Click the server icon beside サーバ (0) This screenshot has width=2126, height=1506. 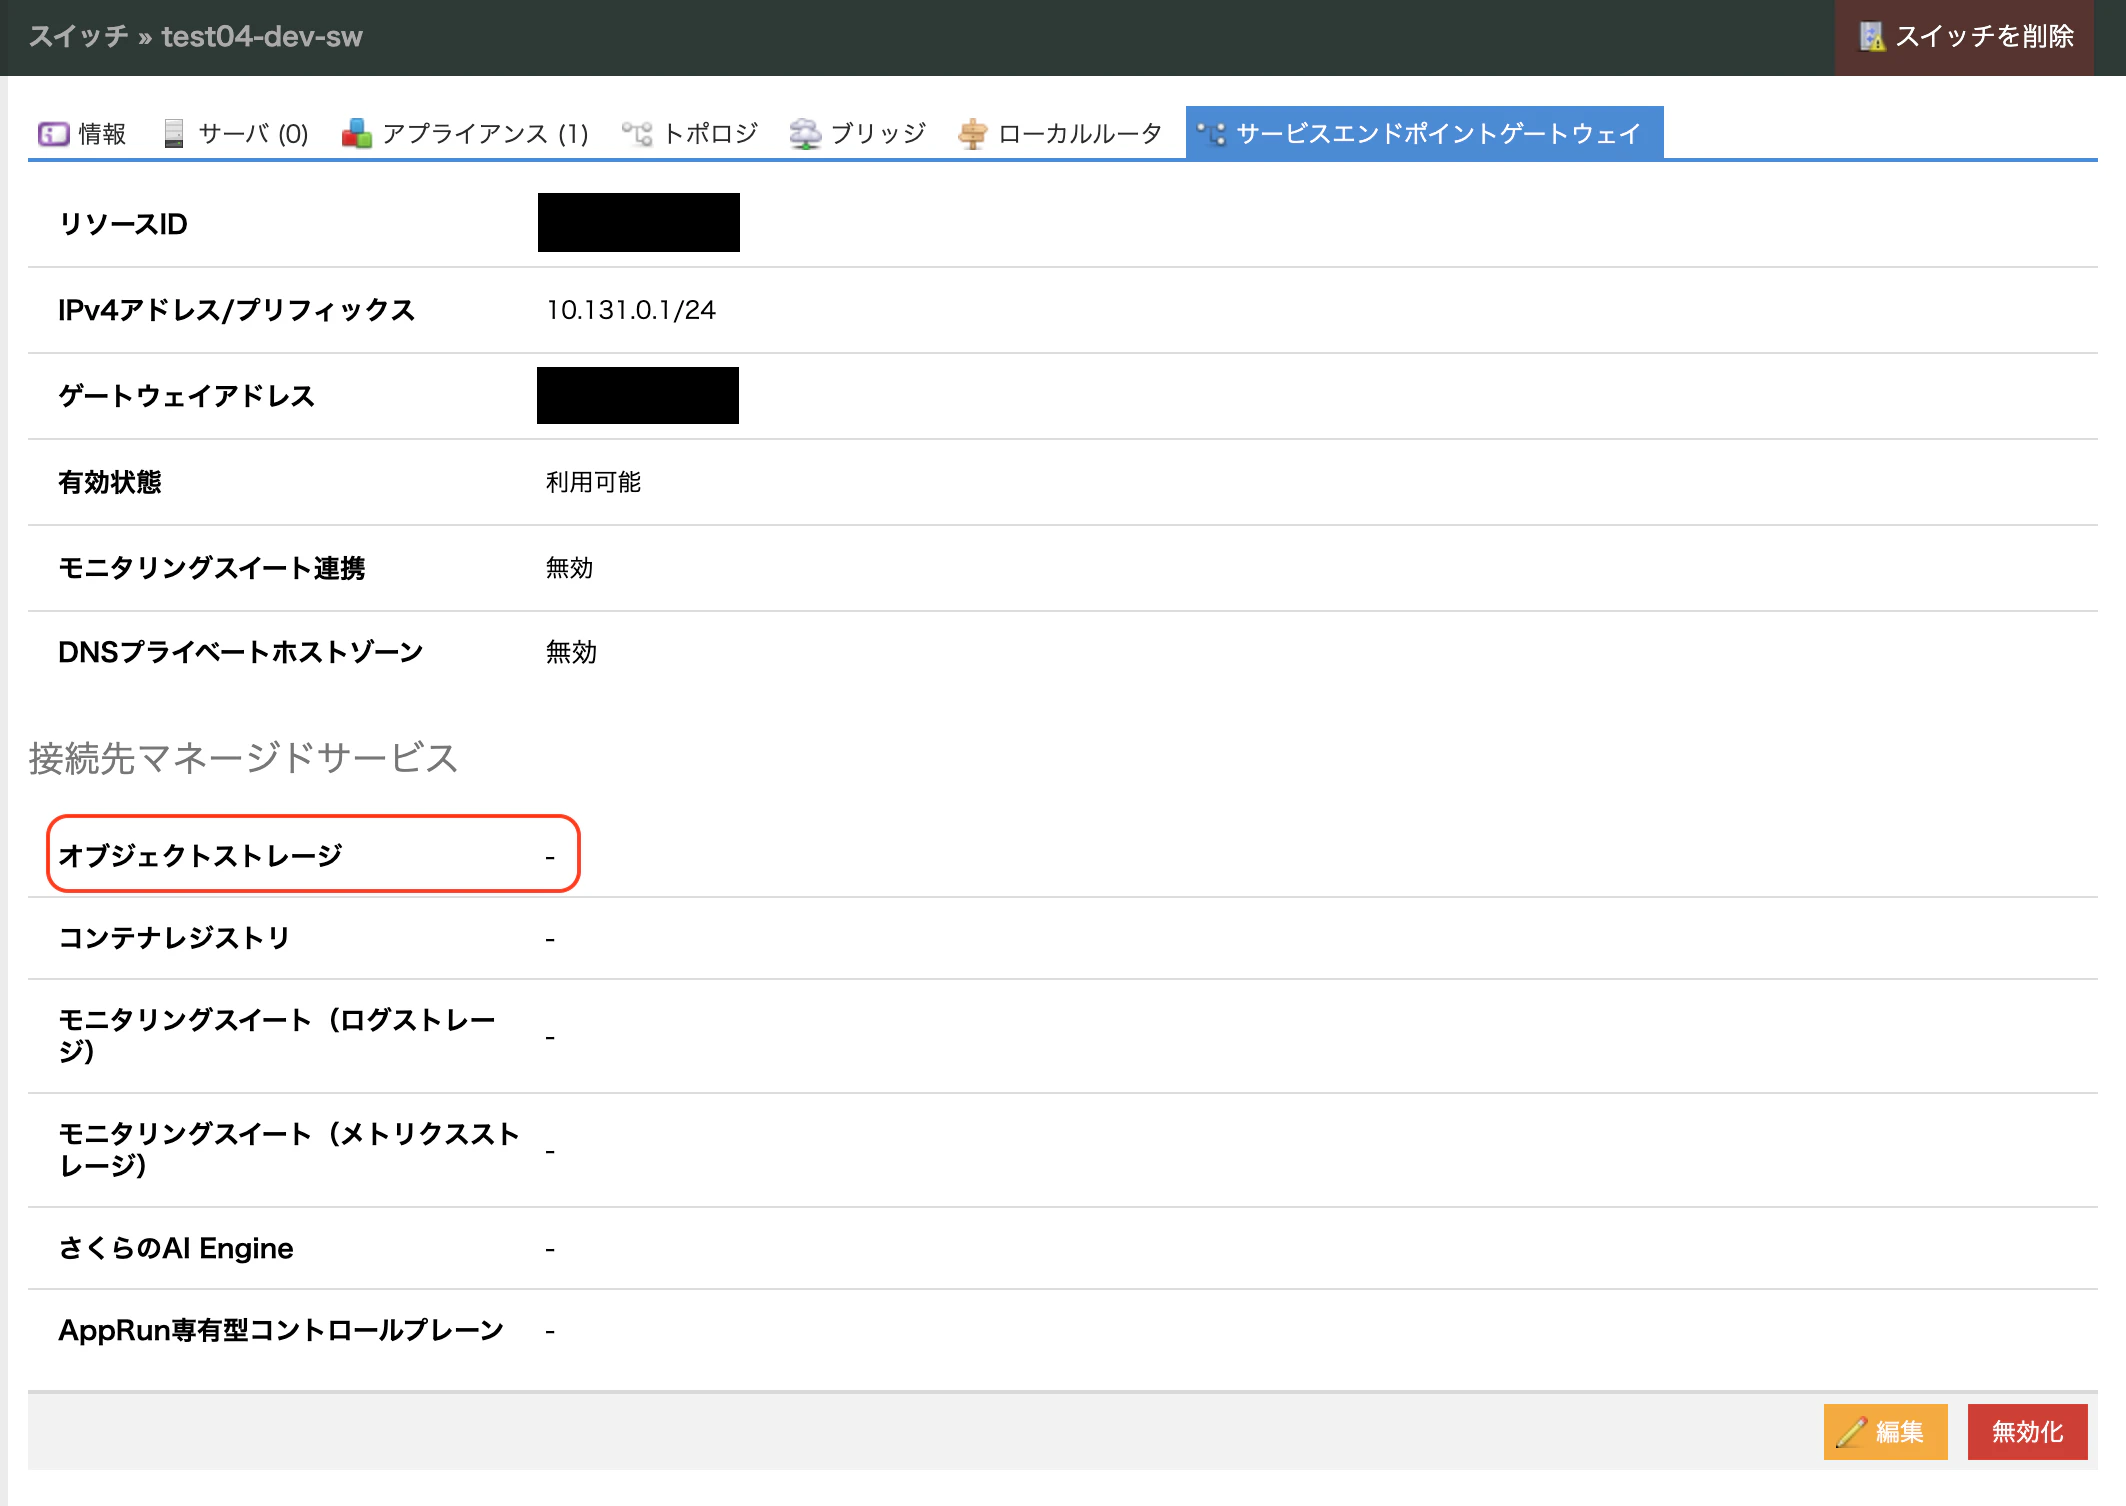174,134
